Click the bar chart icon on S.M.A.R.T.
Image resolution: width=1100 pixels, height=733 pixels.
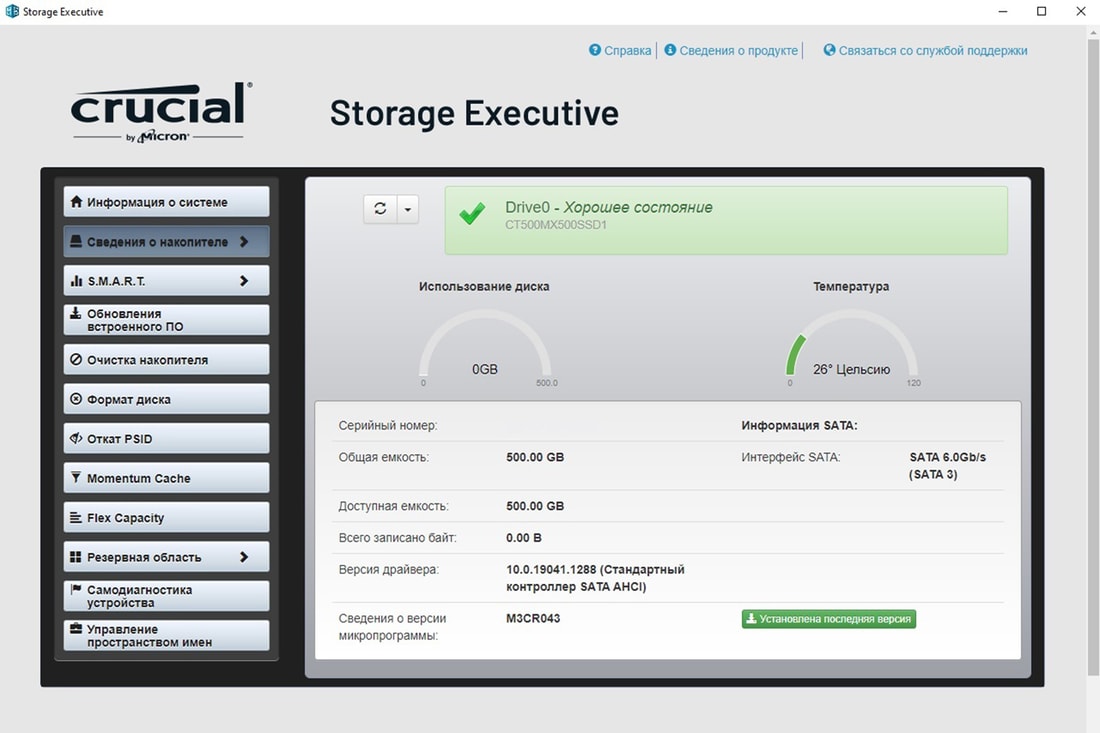click(x=76, y=281)
